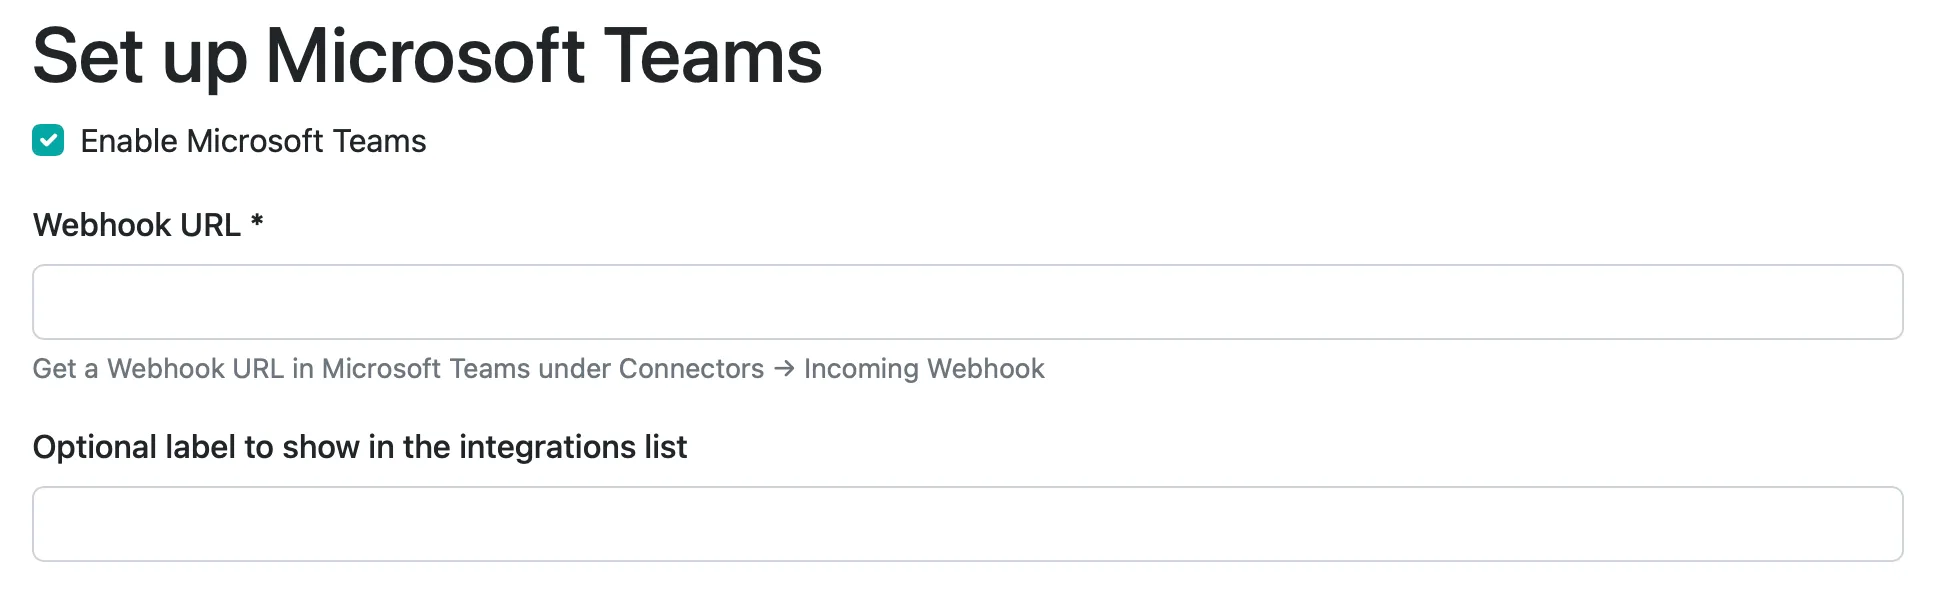Click the "Webhook URL" field label
Viewport: 1936px width, 607px height.
(x=137, y=225)
